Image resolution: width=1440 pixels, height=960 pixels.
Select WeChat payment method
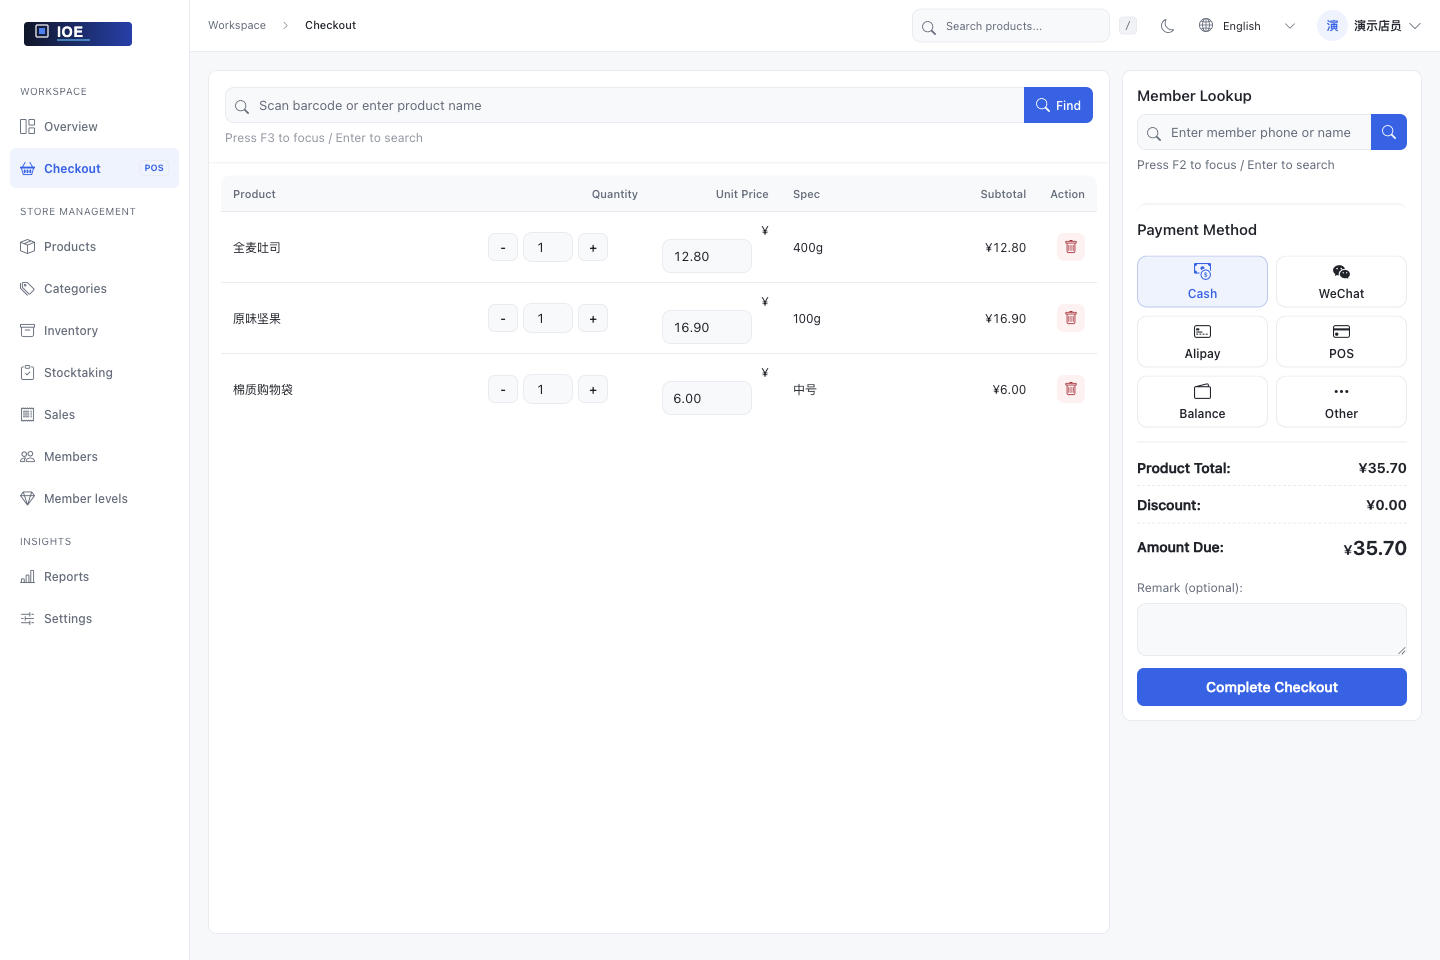[x=1341, y=282]
